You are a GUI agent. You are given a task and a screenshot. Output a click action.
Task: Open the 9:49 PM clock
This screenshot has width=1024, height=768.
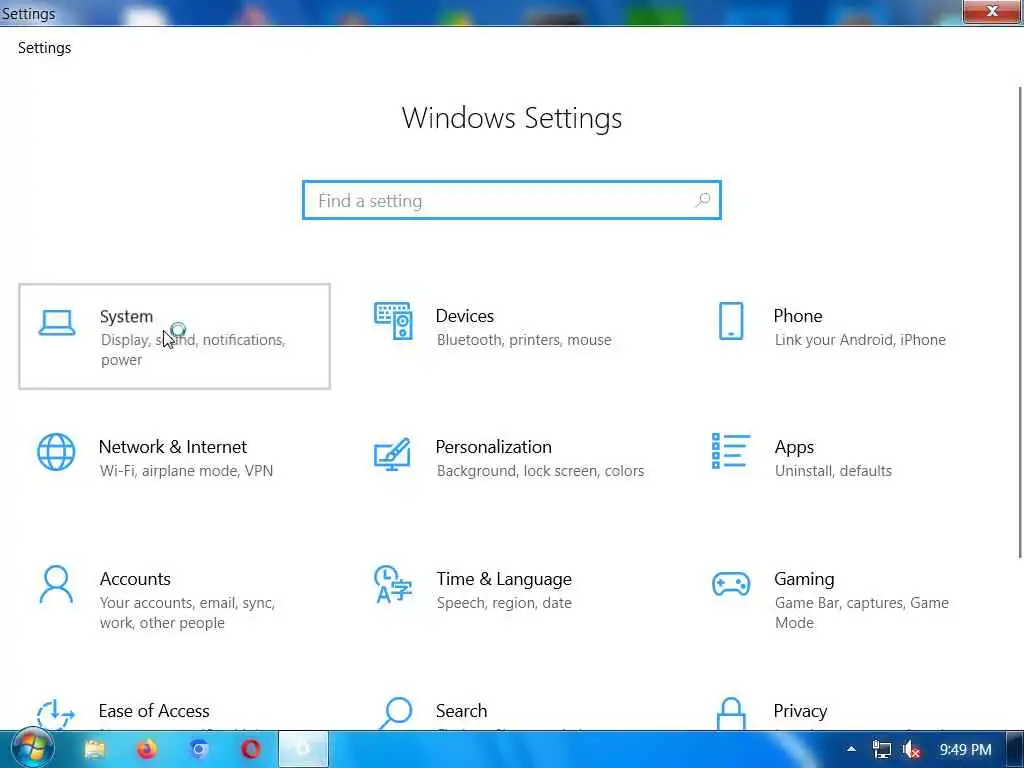pyautogui.click(x=965, y=750)
